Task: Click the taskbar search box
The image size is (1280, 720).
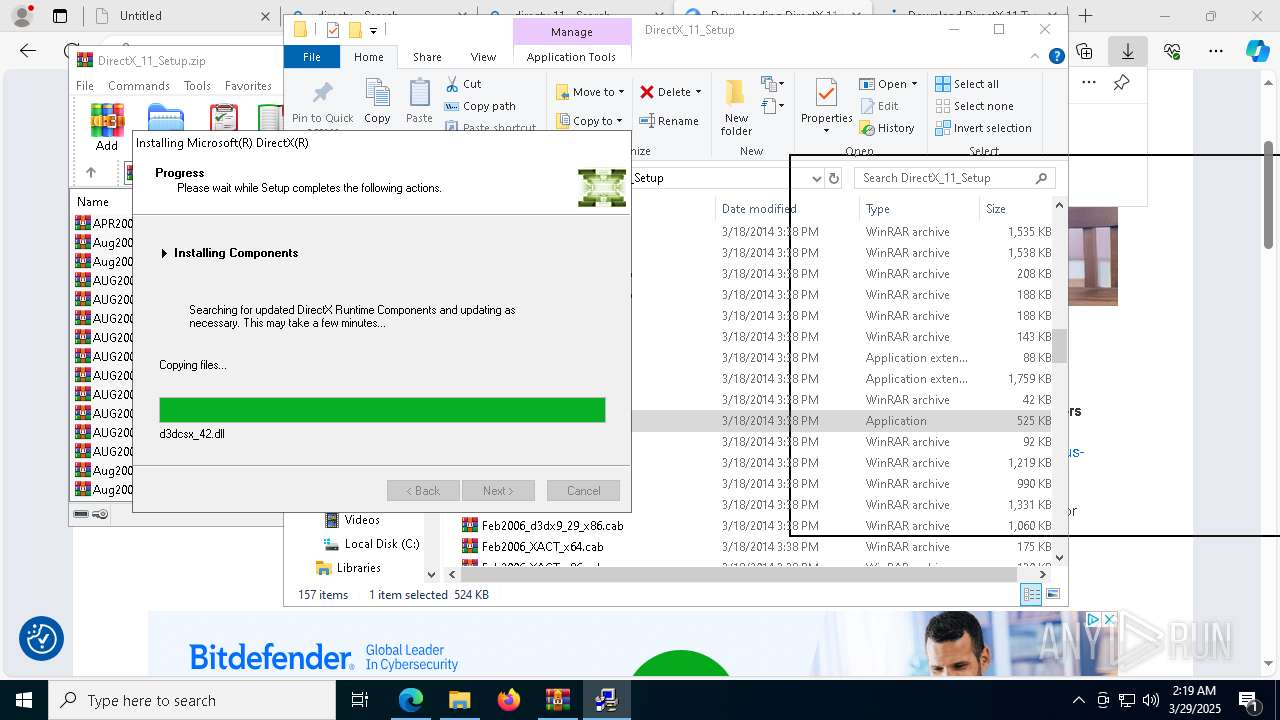Action: [192, 700]
